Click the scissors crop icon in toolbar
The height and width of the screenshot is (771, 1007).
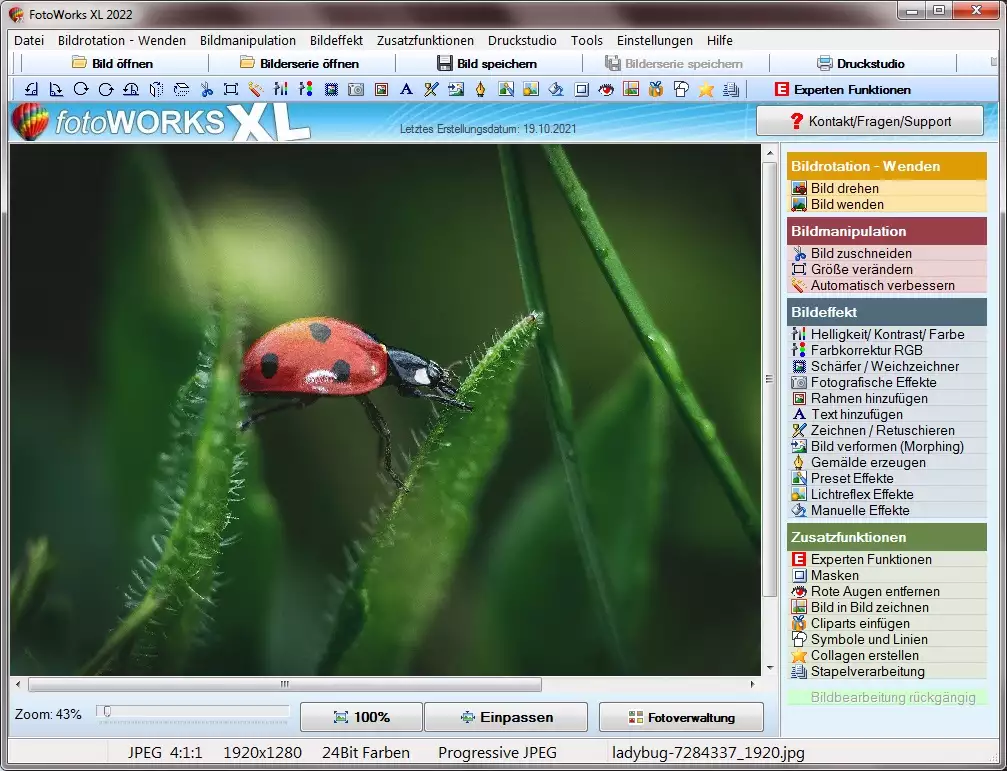[x=207, y=90]
